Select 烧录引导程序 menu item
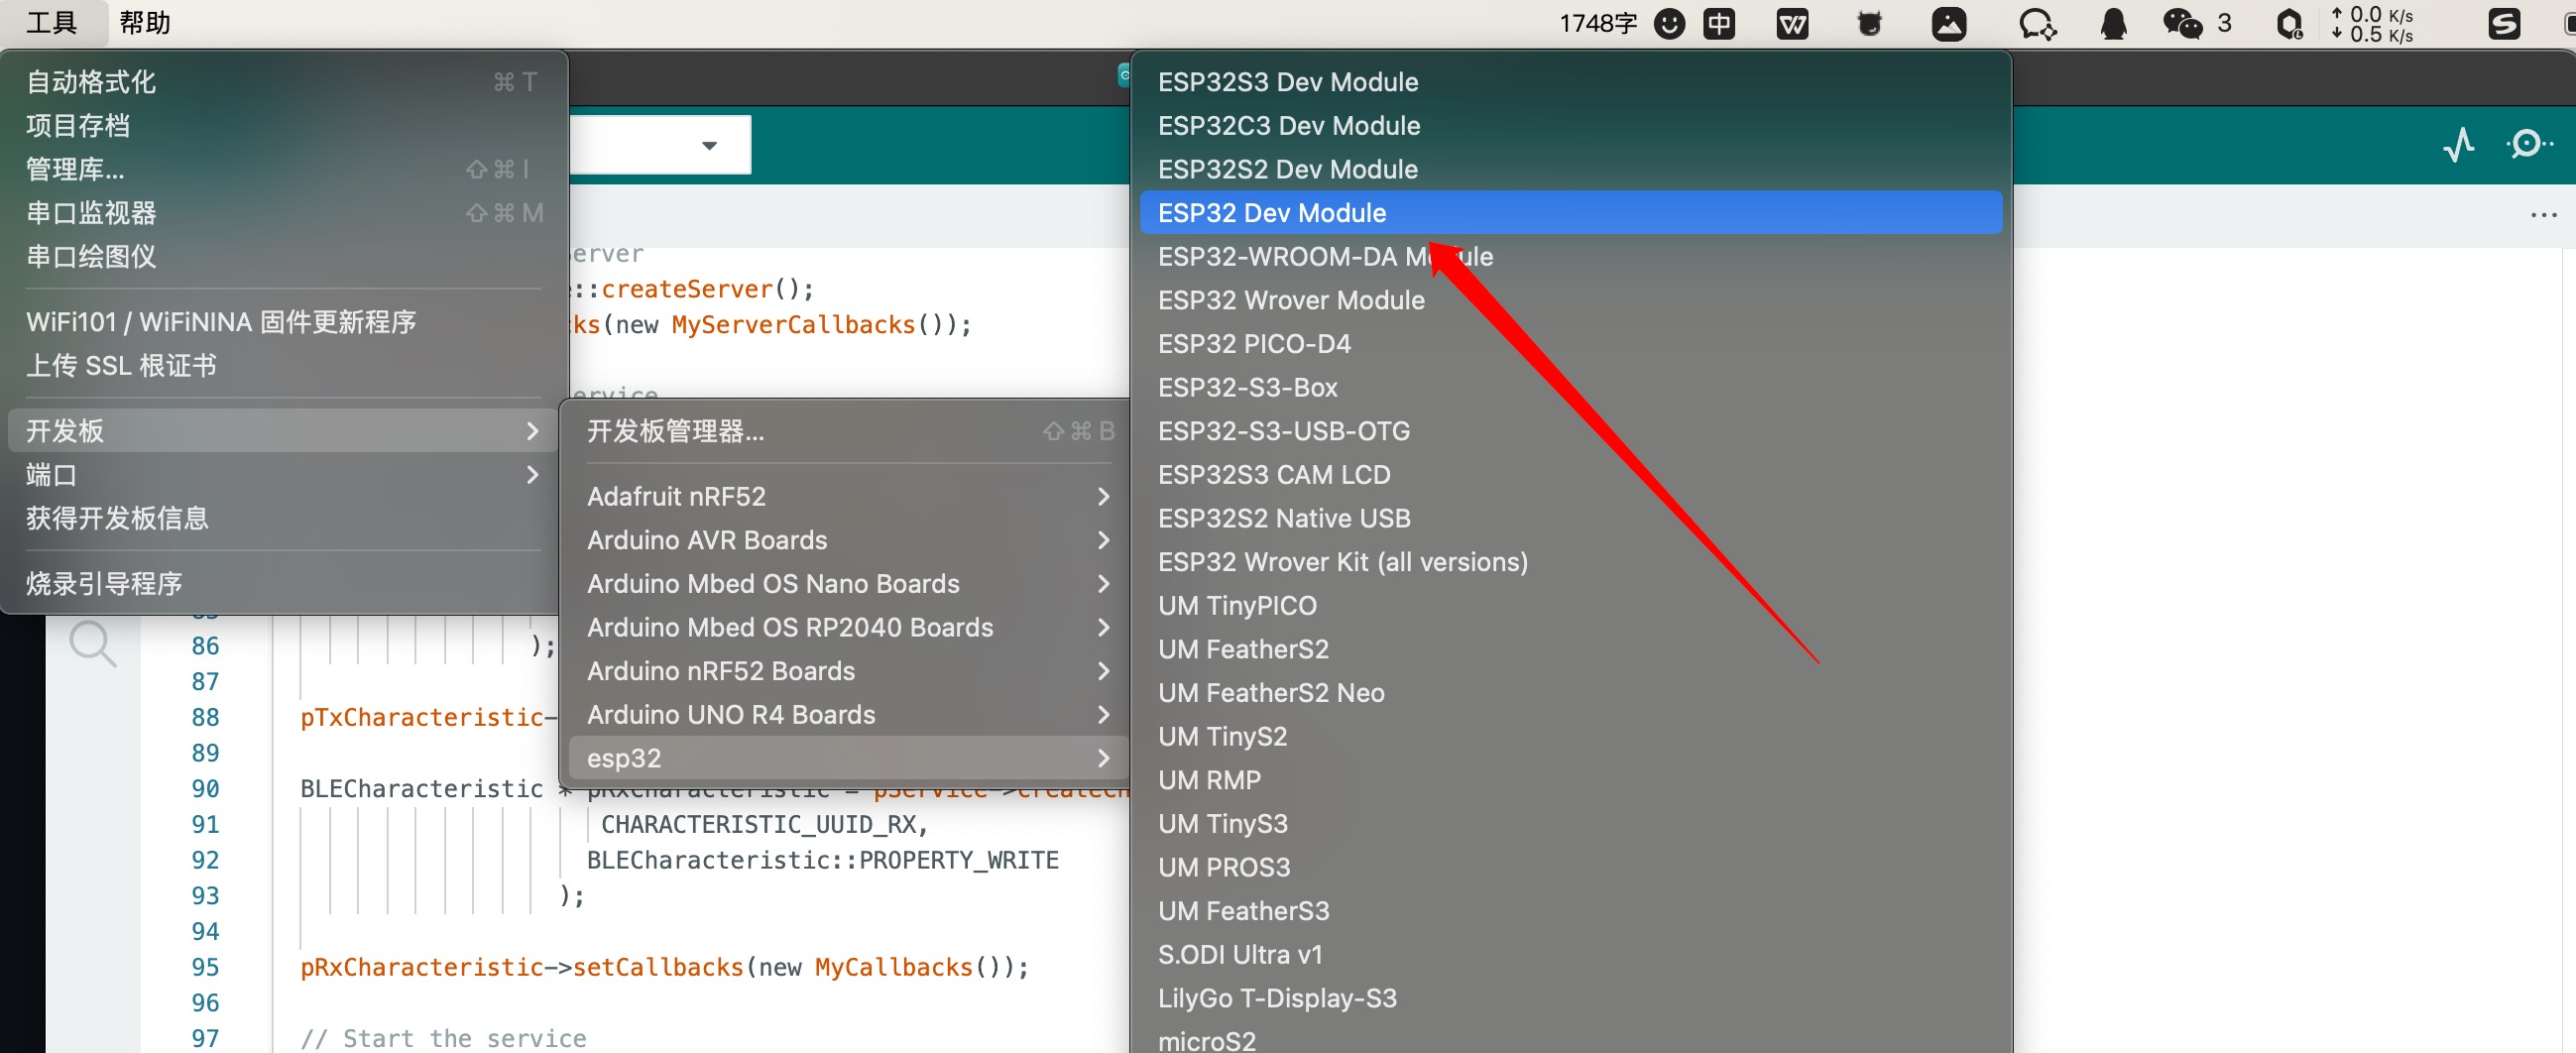Viewport: 2576px width, 1053px height. [283, 583]
